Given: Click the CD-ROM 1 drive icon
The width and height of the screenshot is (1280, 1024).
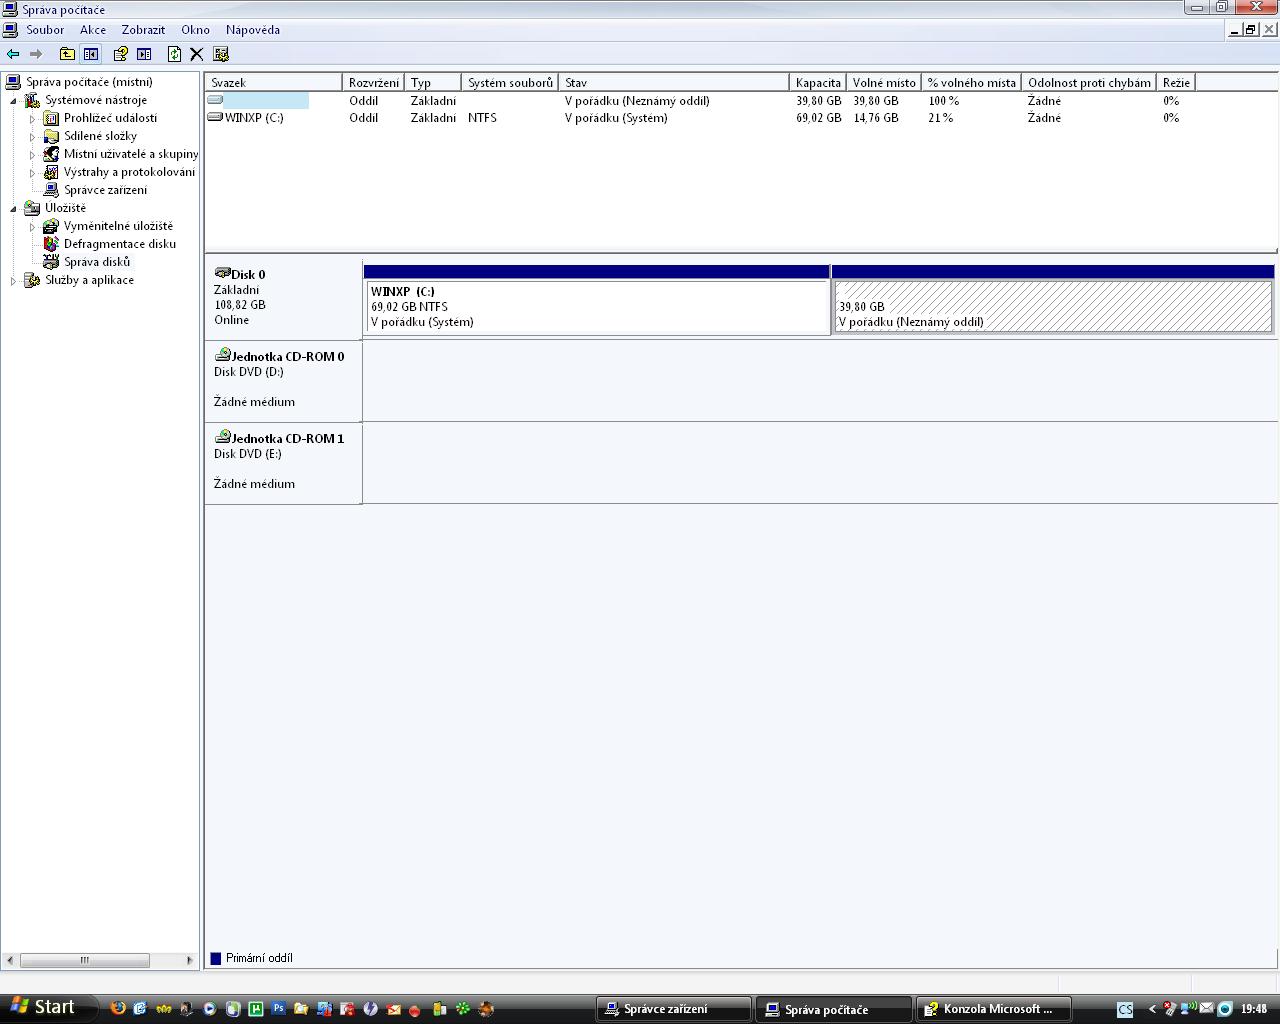Looking at the screenshot, I should tap(222, 437).
